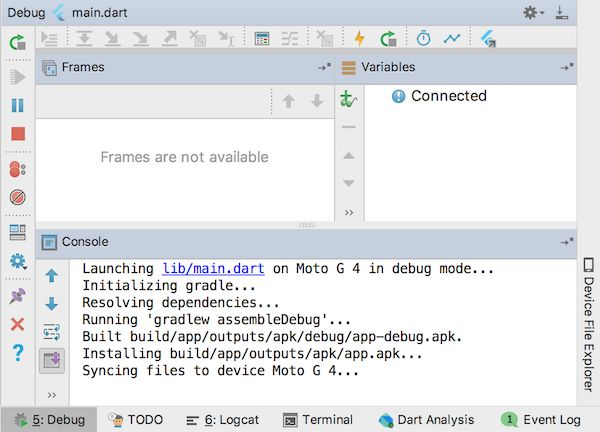The image size is (600, 432).
Task: Rerun main.dart with the green rerun icon
Action: [x=18, y=42]
